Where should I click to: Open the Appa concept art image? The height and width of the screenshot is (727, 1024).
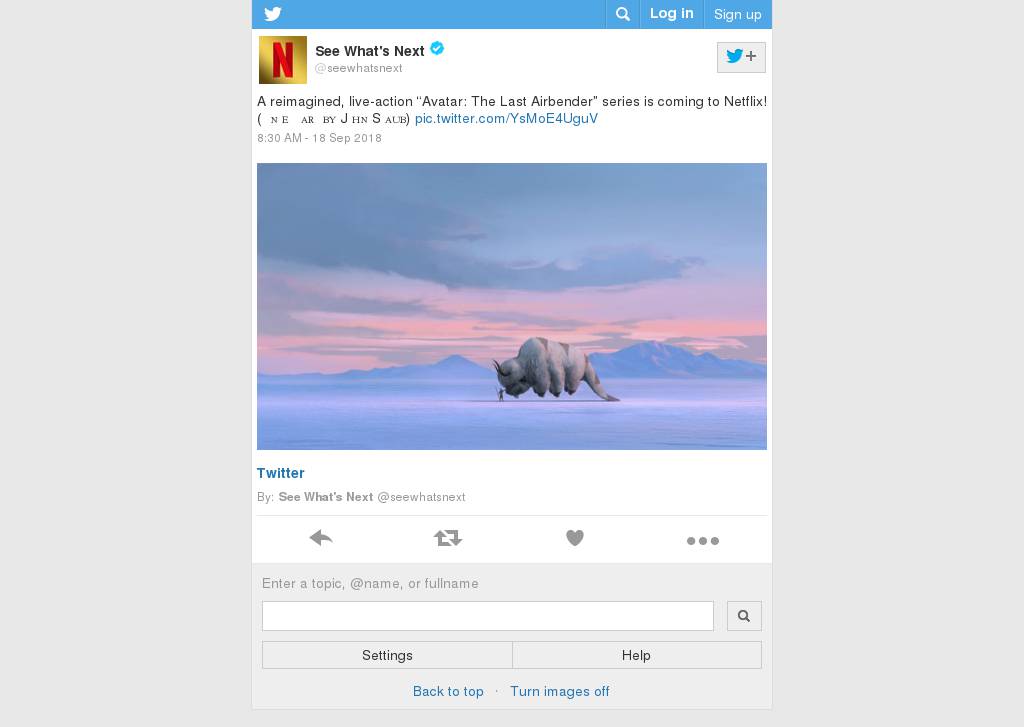pyautogui.click(x=512, y=306)
